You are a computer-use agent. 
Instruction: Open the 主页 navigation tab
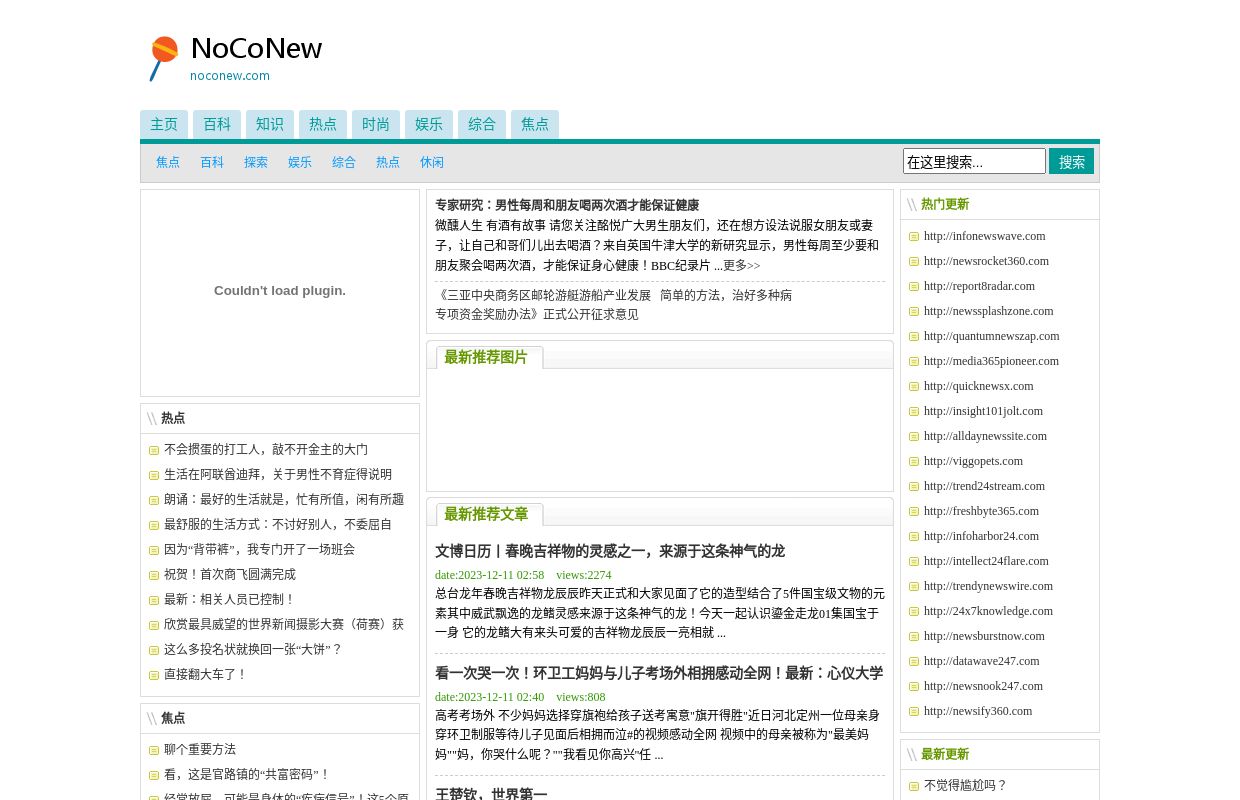click(164, 125)
